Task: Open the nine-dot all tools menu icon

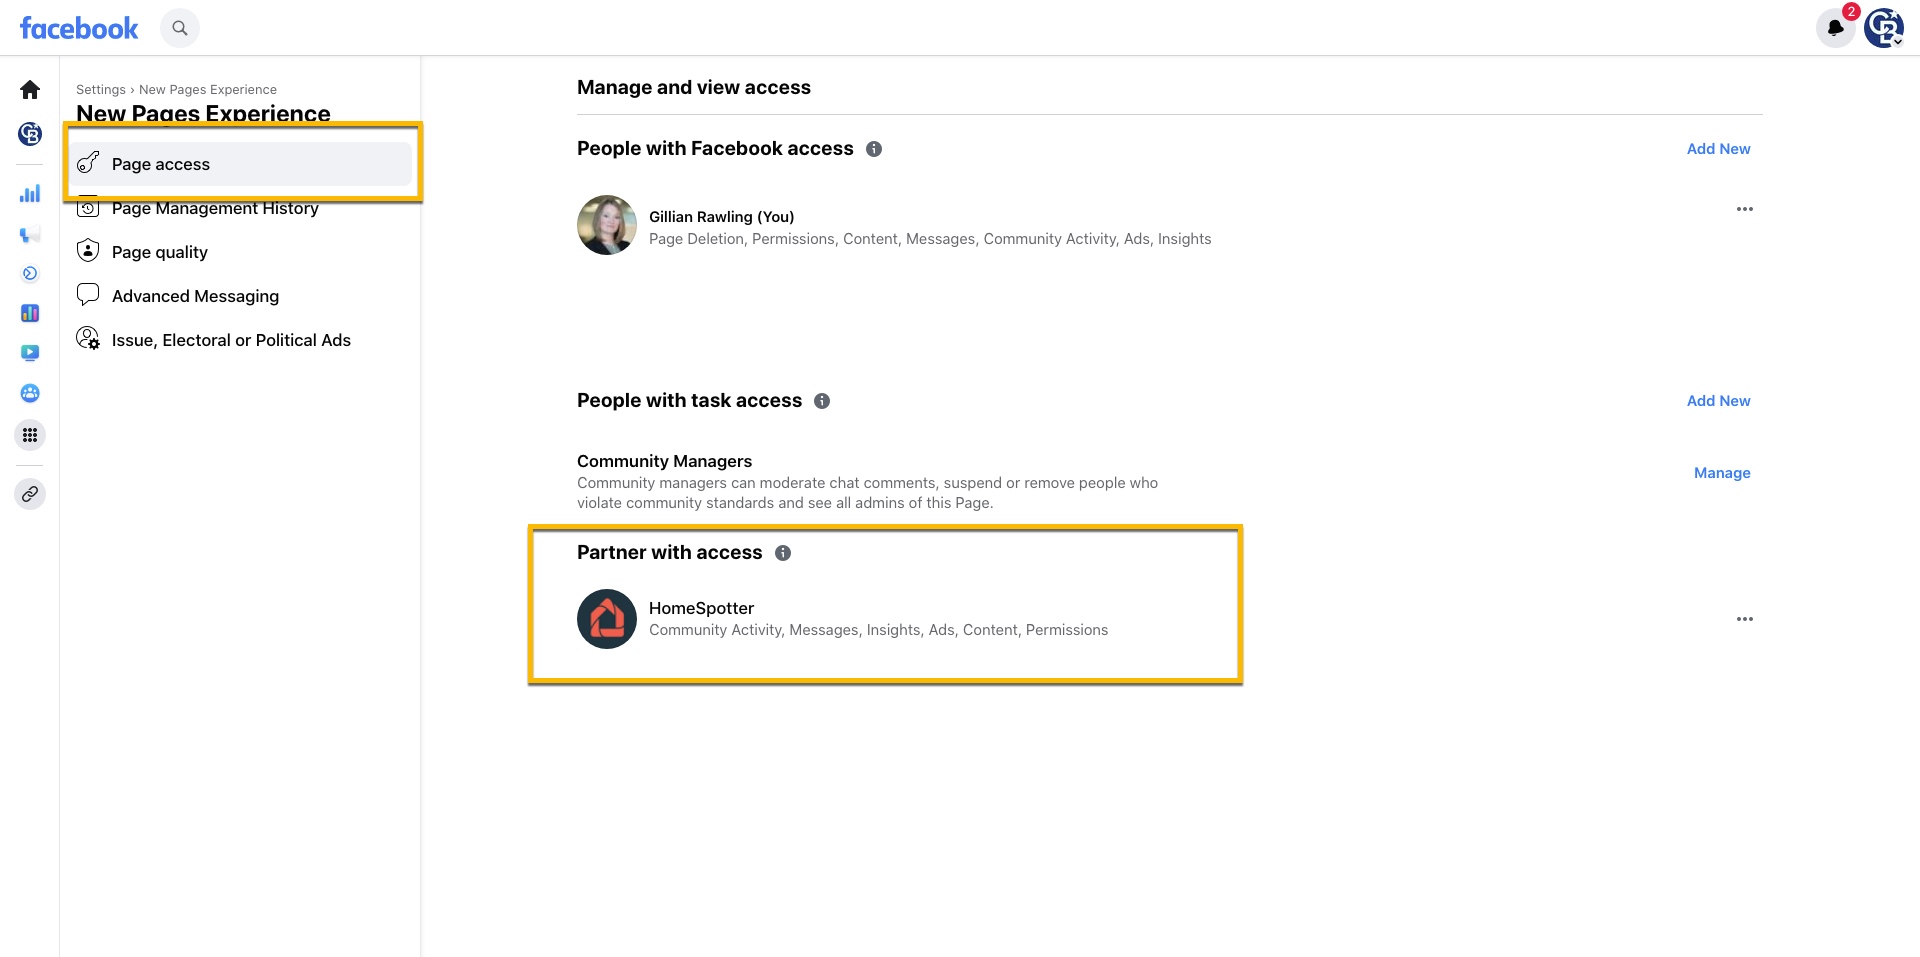Action: (30, 435)
